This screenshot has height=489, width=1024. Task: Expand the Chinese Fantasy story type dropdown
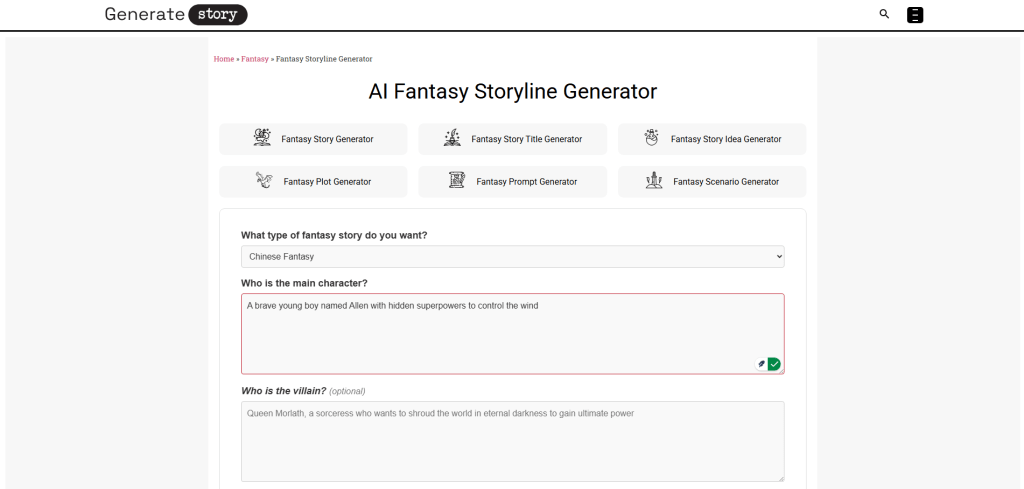pos(513,257)
